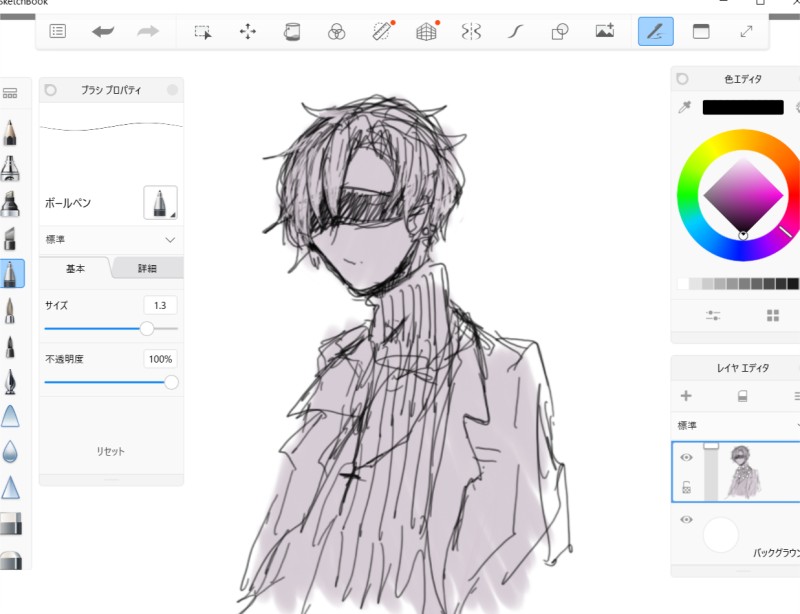800x614 pixels.
Task: Open the brush library drawer icon
Action: (10, 93)
